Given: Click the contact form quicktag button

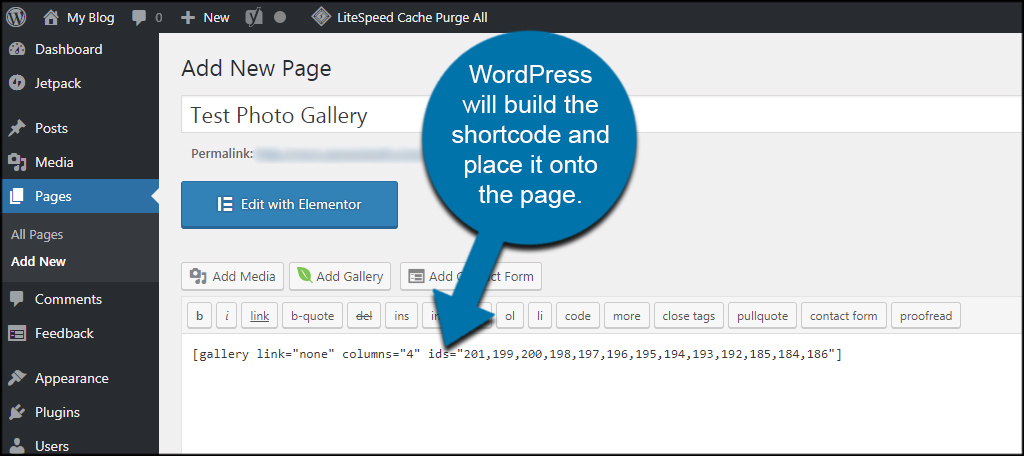Looking at the screenshot, I should pos(844,316).
